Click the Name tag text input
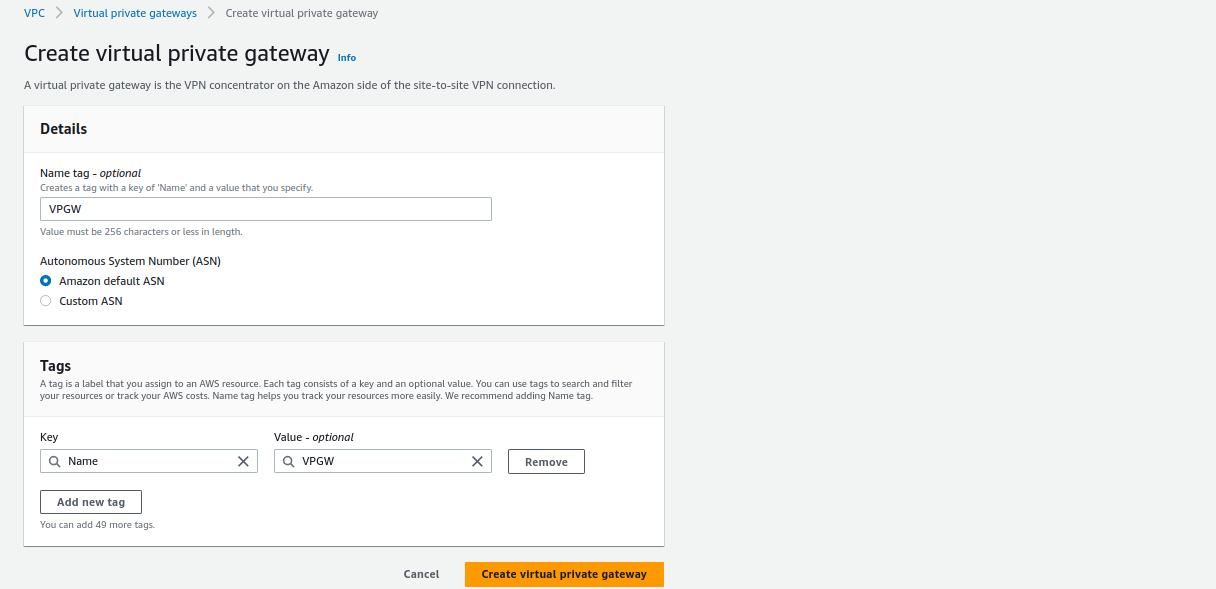This screenshot has width=1216, height=589. 266,209
